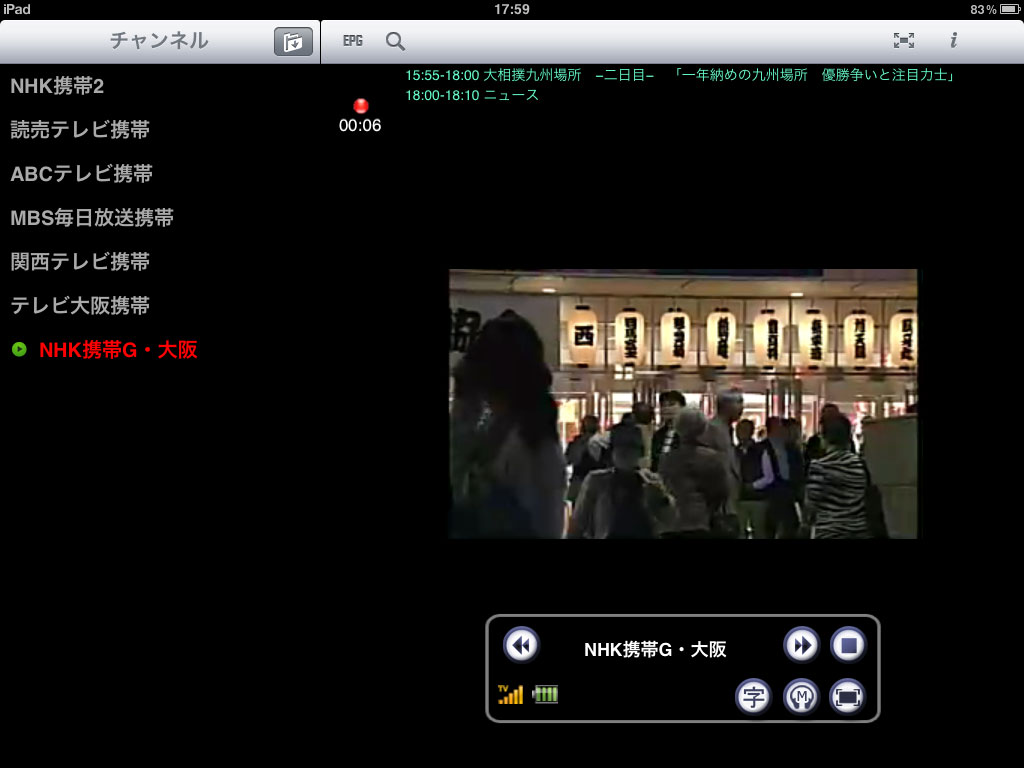Open the 18:00-18:10 ニュース program entry

click(x=472, y=95)
